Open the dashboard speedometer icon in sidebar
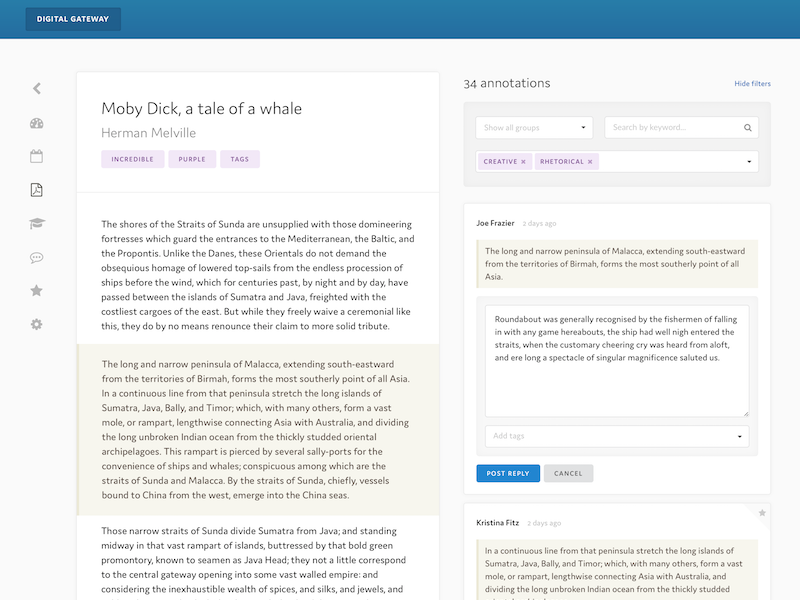 coord(38,124)
